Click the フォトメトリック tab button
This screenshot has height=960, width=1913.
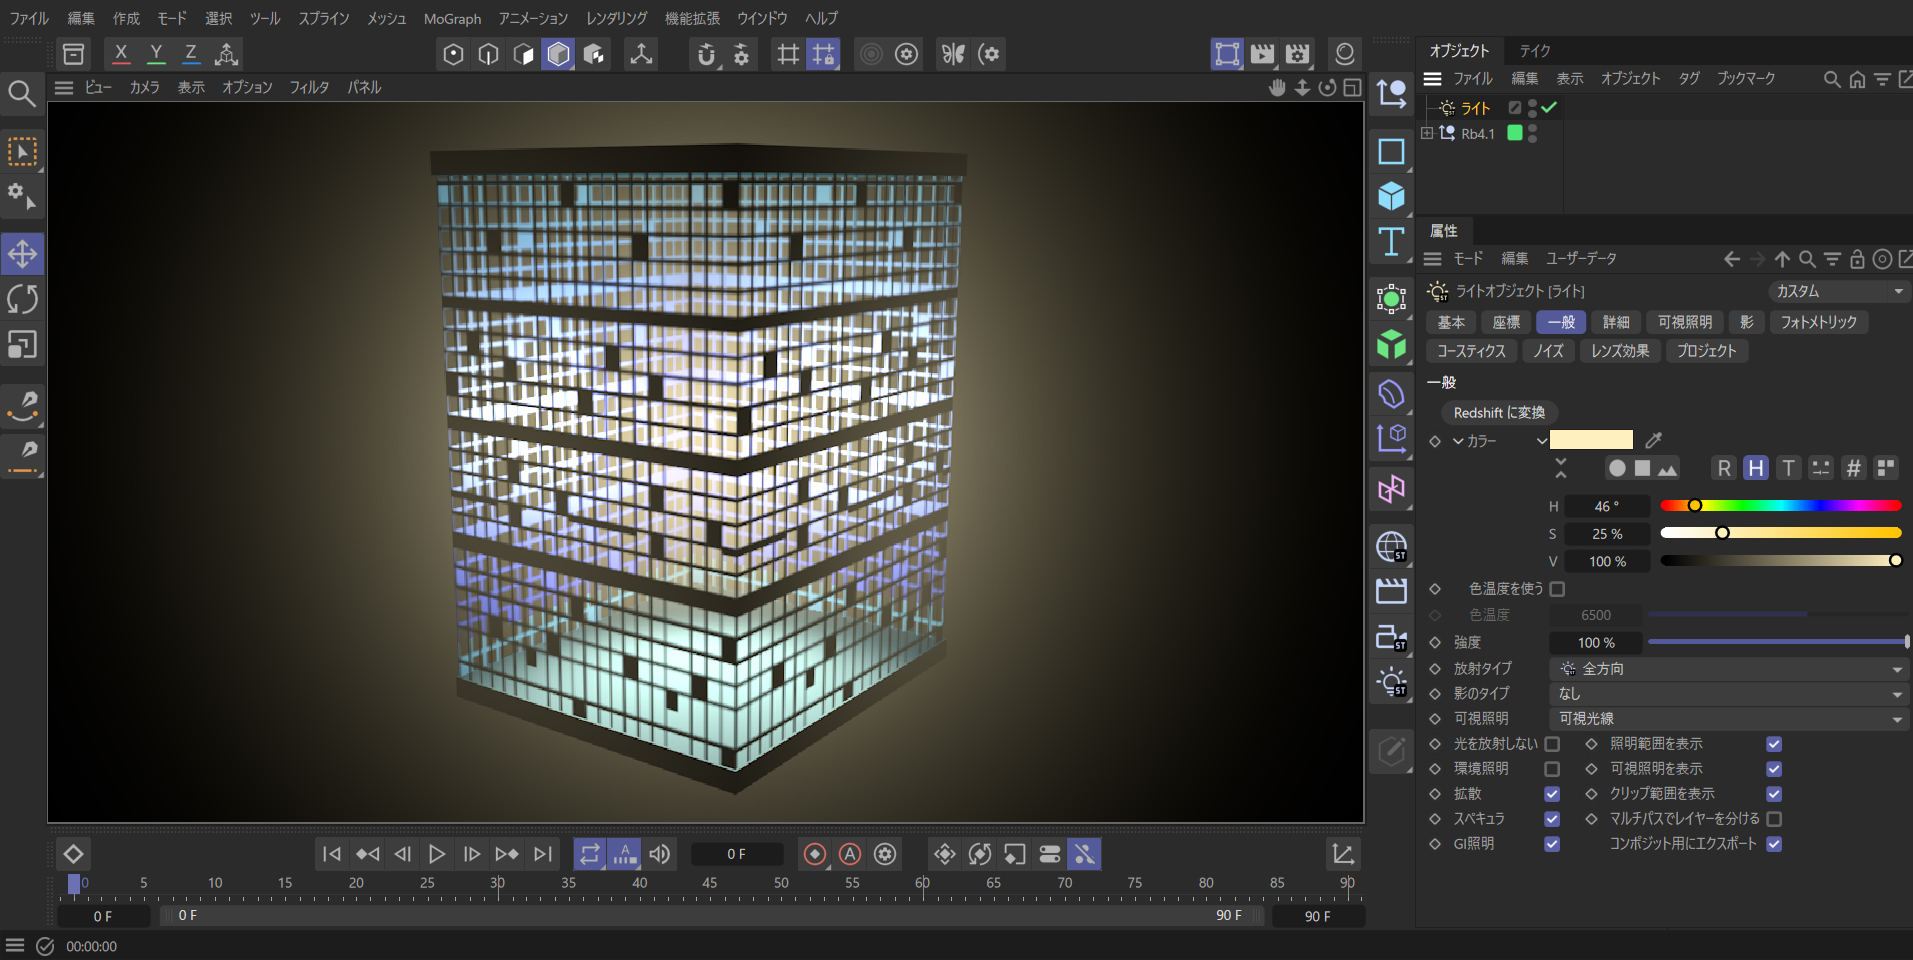(1818, 322)
